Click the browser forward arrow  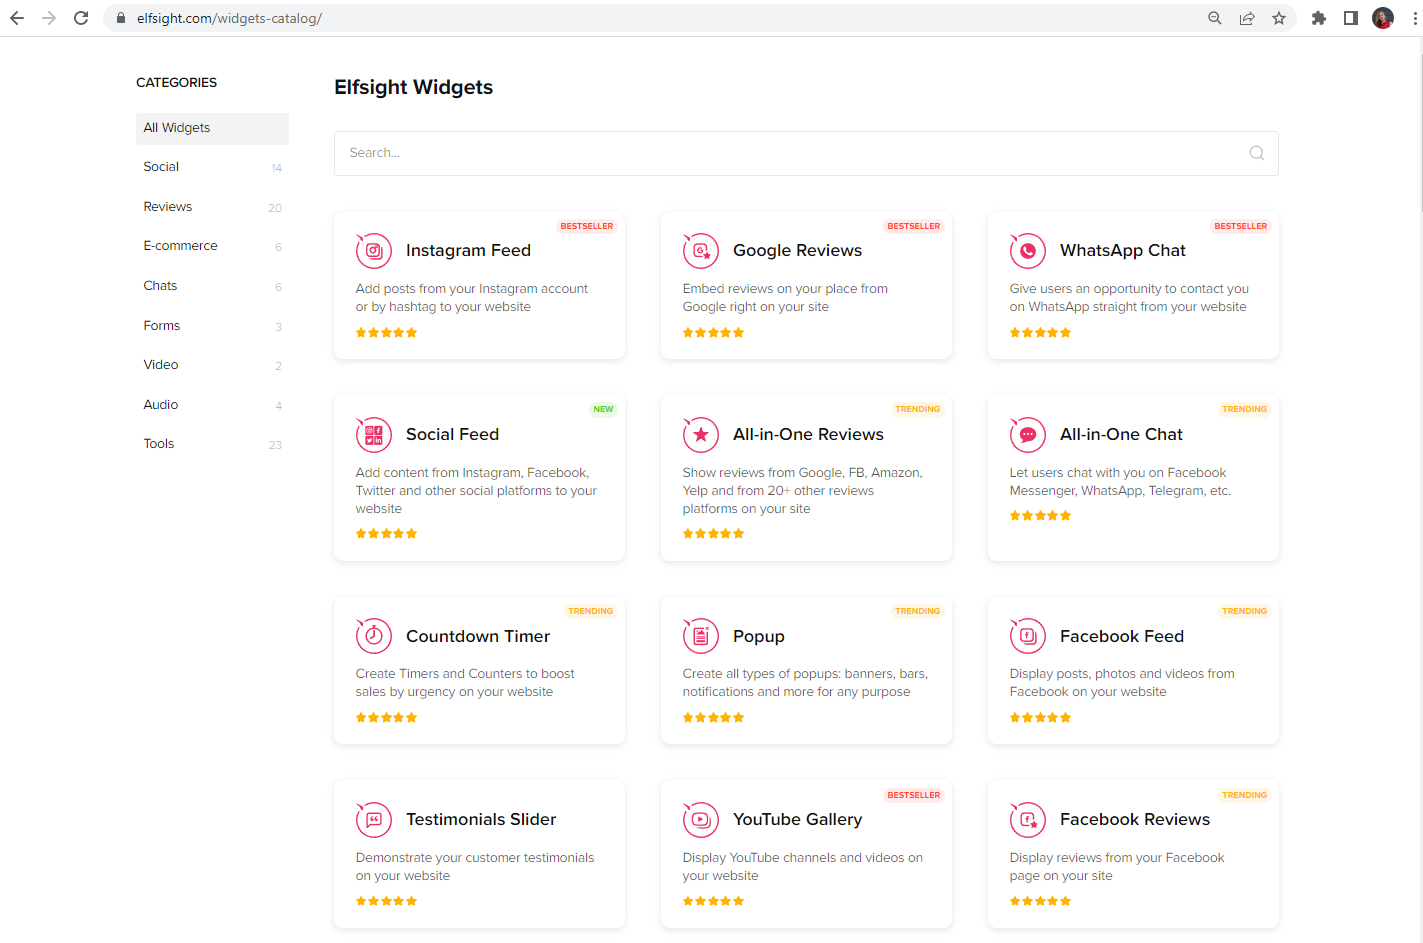[x=49, y=18]
